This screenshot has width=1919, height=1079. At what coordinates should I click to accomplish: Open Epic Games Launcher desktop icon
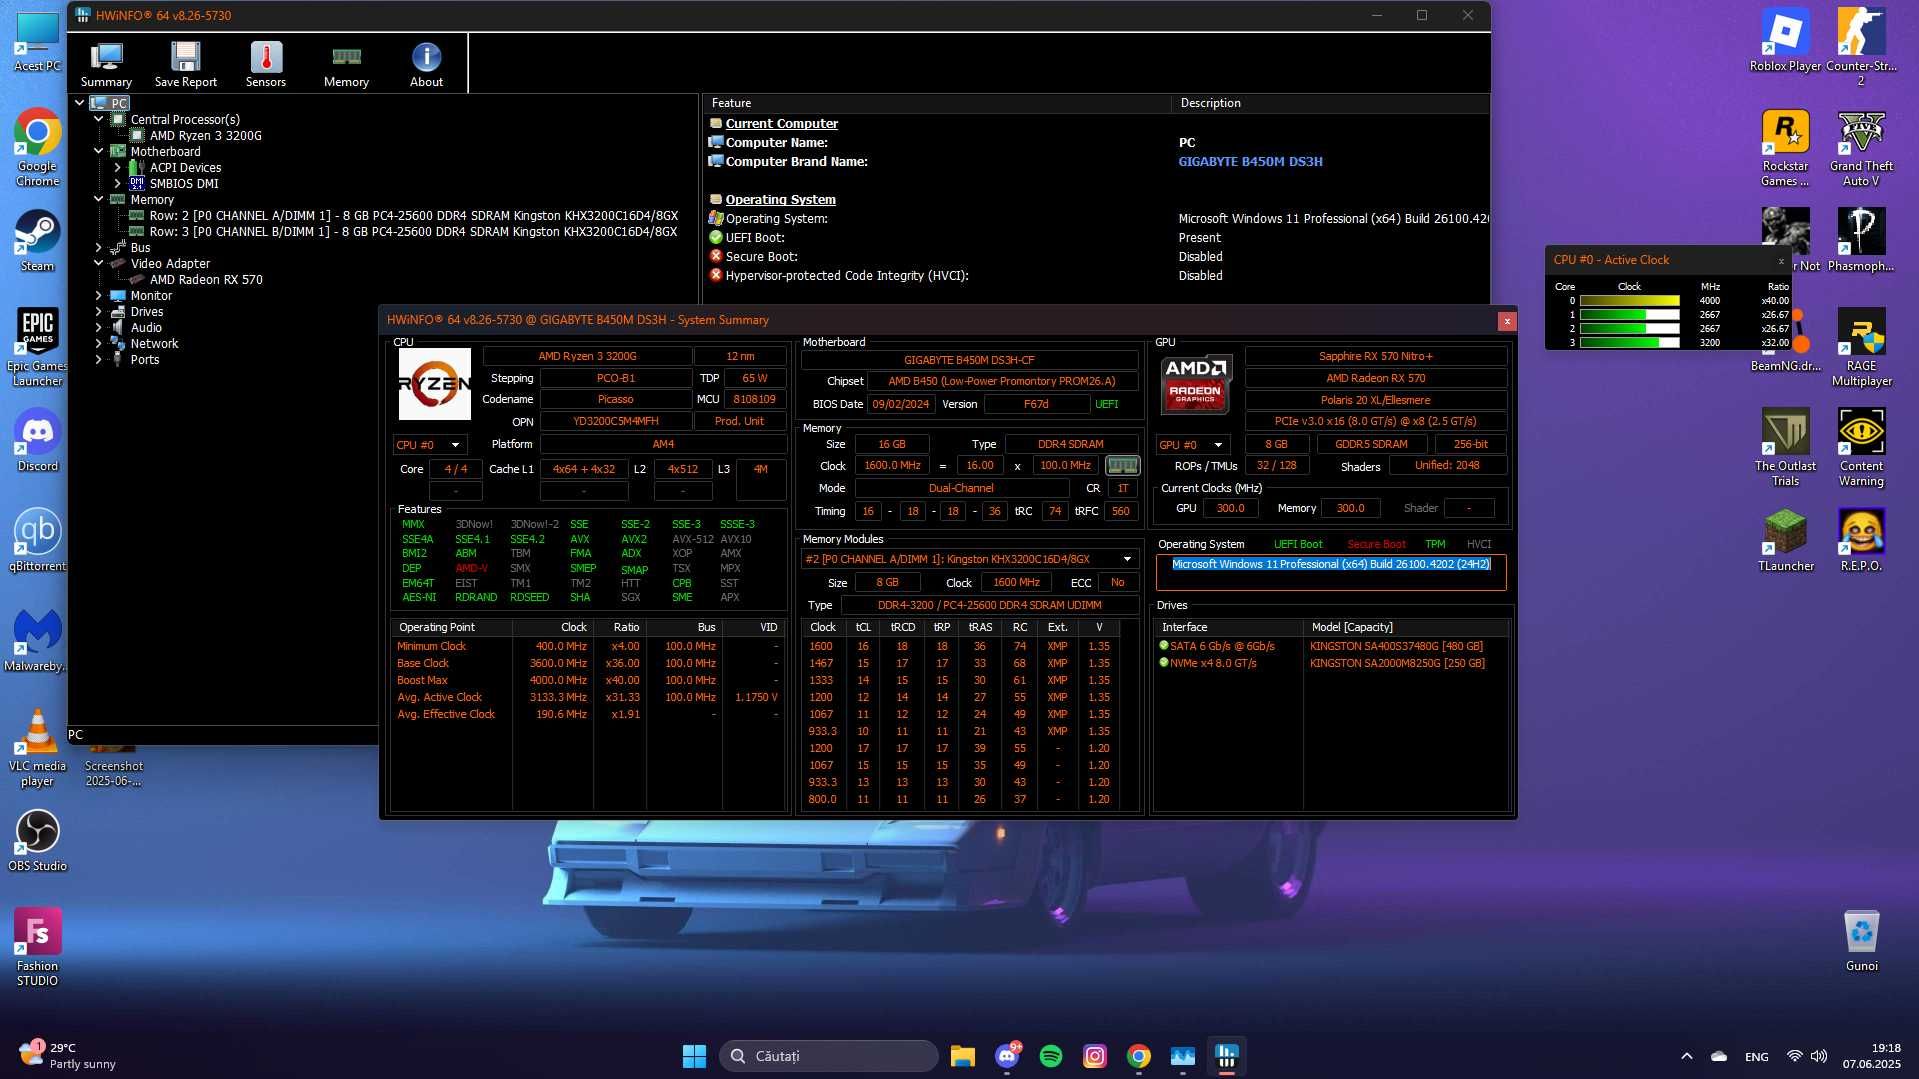pos(37,347)
